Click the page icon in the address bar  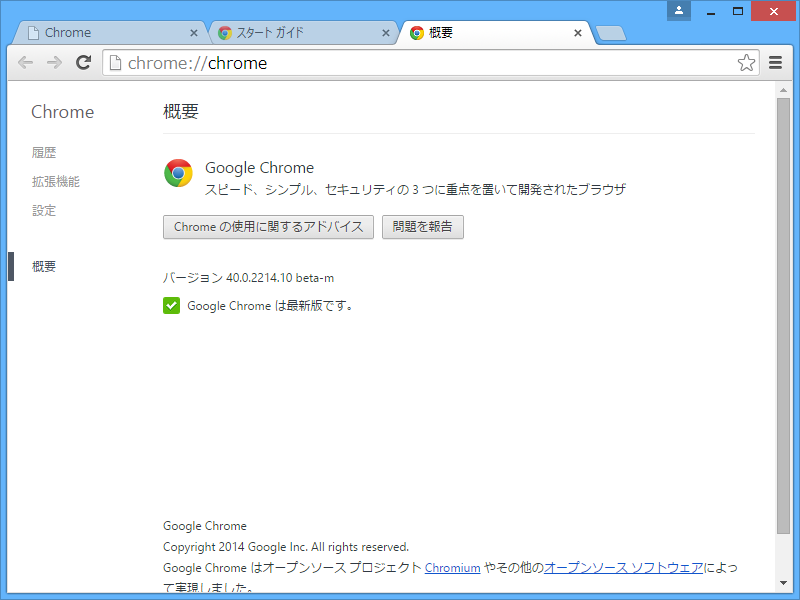coord(115,62)
